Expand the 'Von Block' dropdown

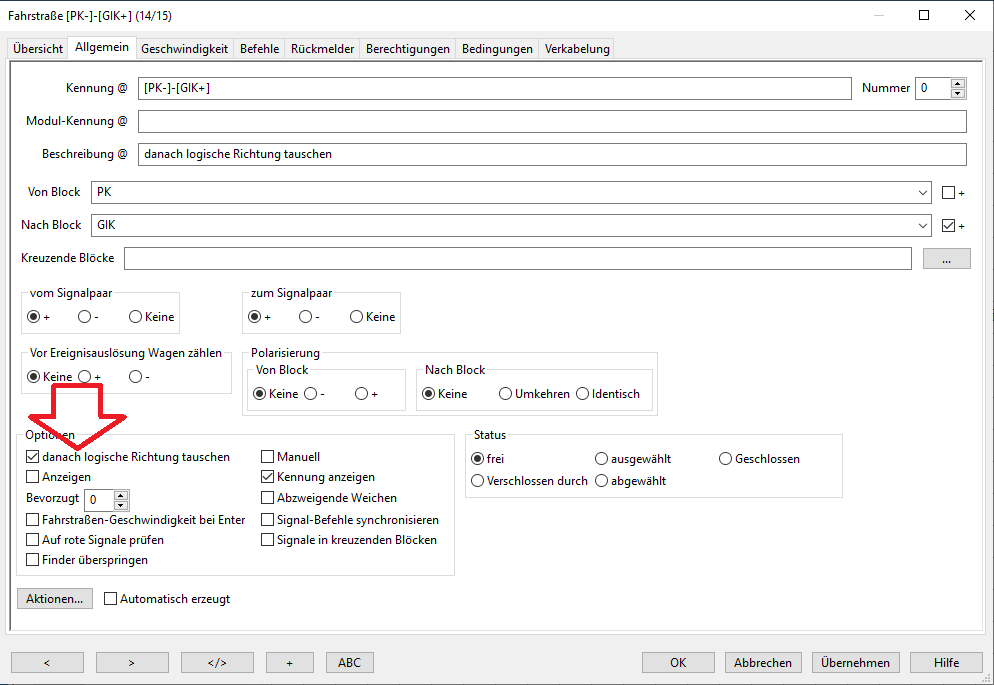tap(921, 192)
